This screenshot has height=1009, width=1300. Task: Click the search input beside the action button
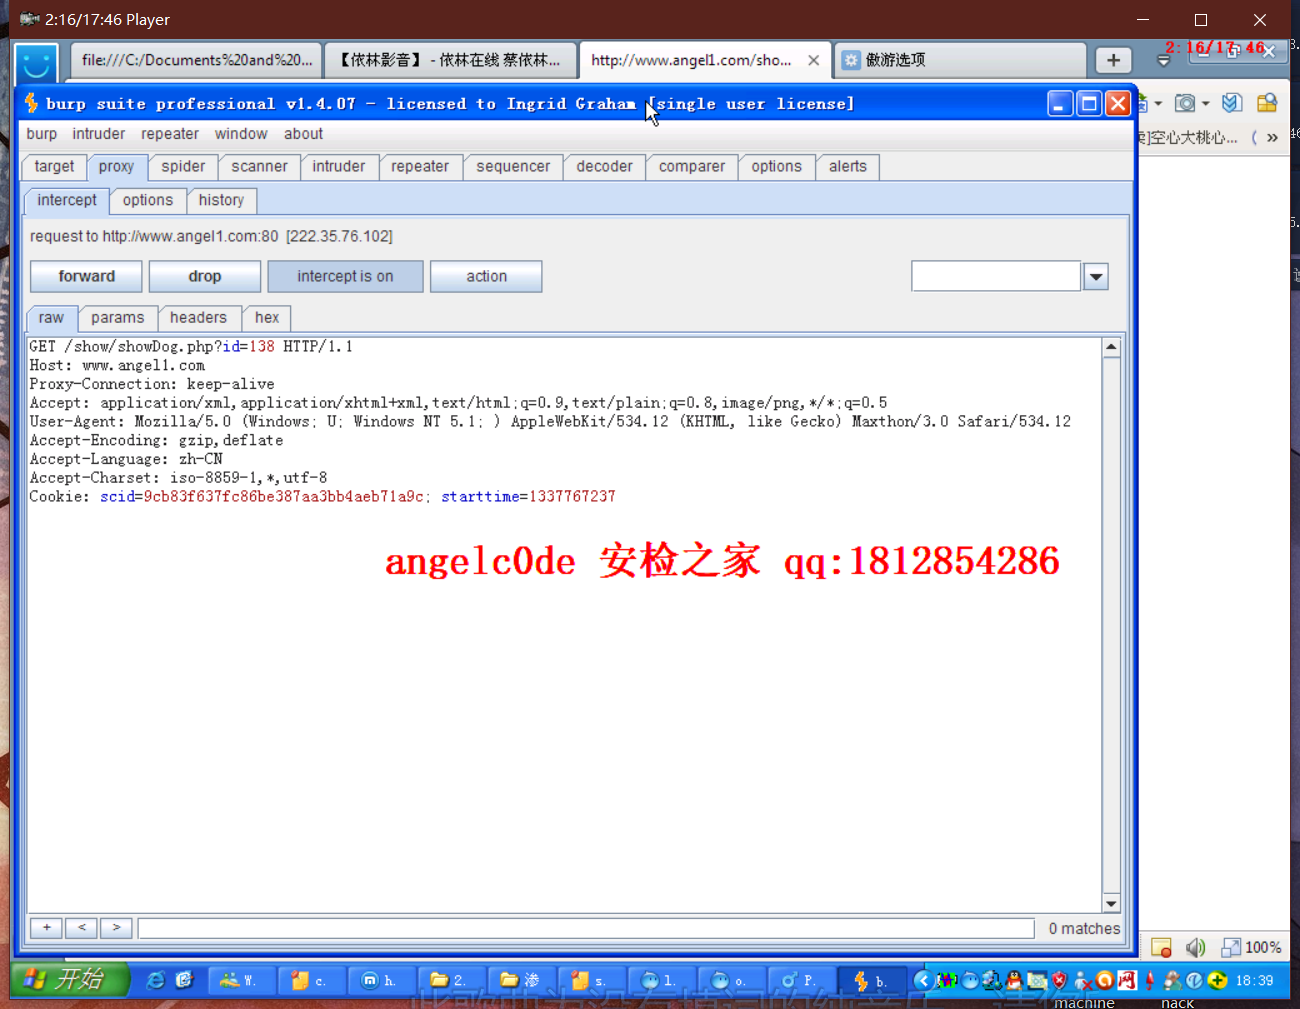(x=996, y=277)
